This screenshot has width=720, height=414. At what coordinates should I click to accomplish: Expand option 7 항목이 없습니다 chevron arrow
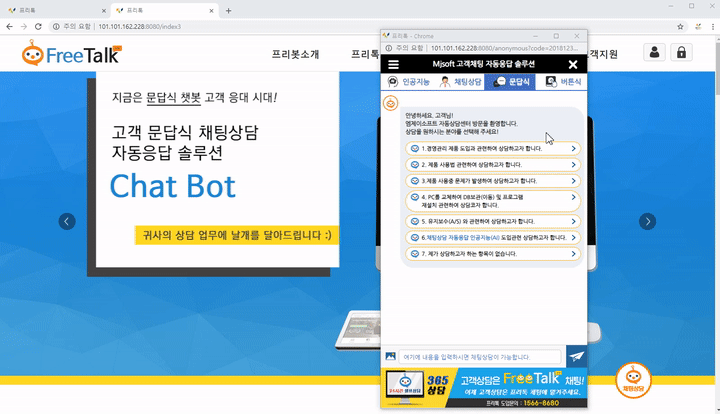[574, 253]
